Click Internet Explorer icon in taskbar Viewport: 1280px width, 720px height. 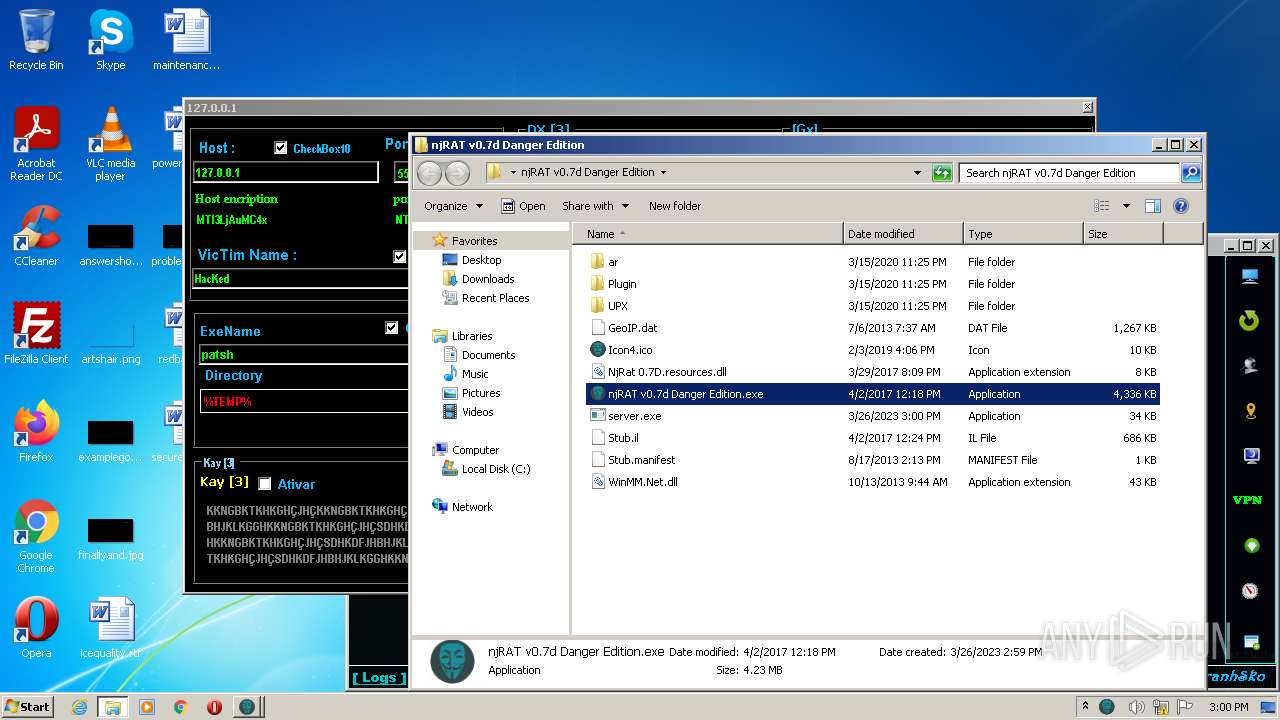(79, 707)
